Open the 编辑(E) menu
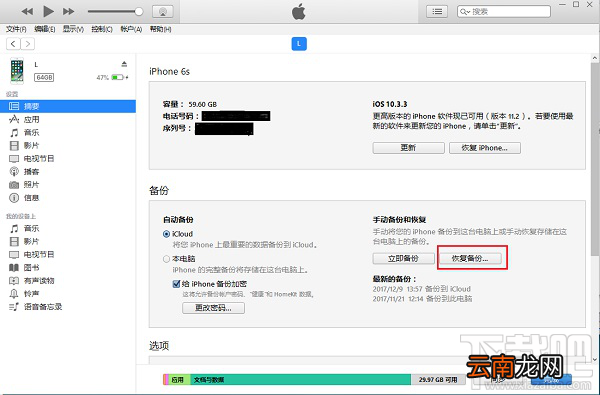Viewport: 600px width, 395px height. [x=45, y=29]
